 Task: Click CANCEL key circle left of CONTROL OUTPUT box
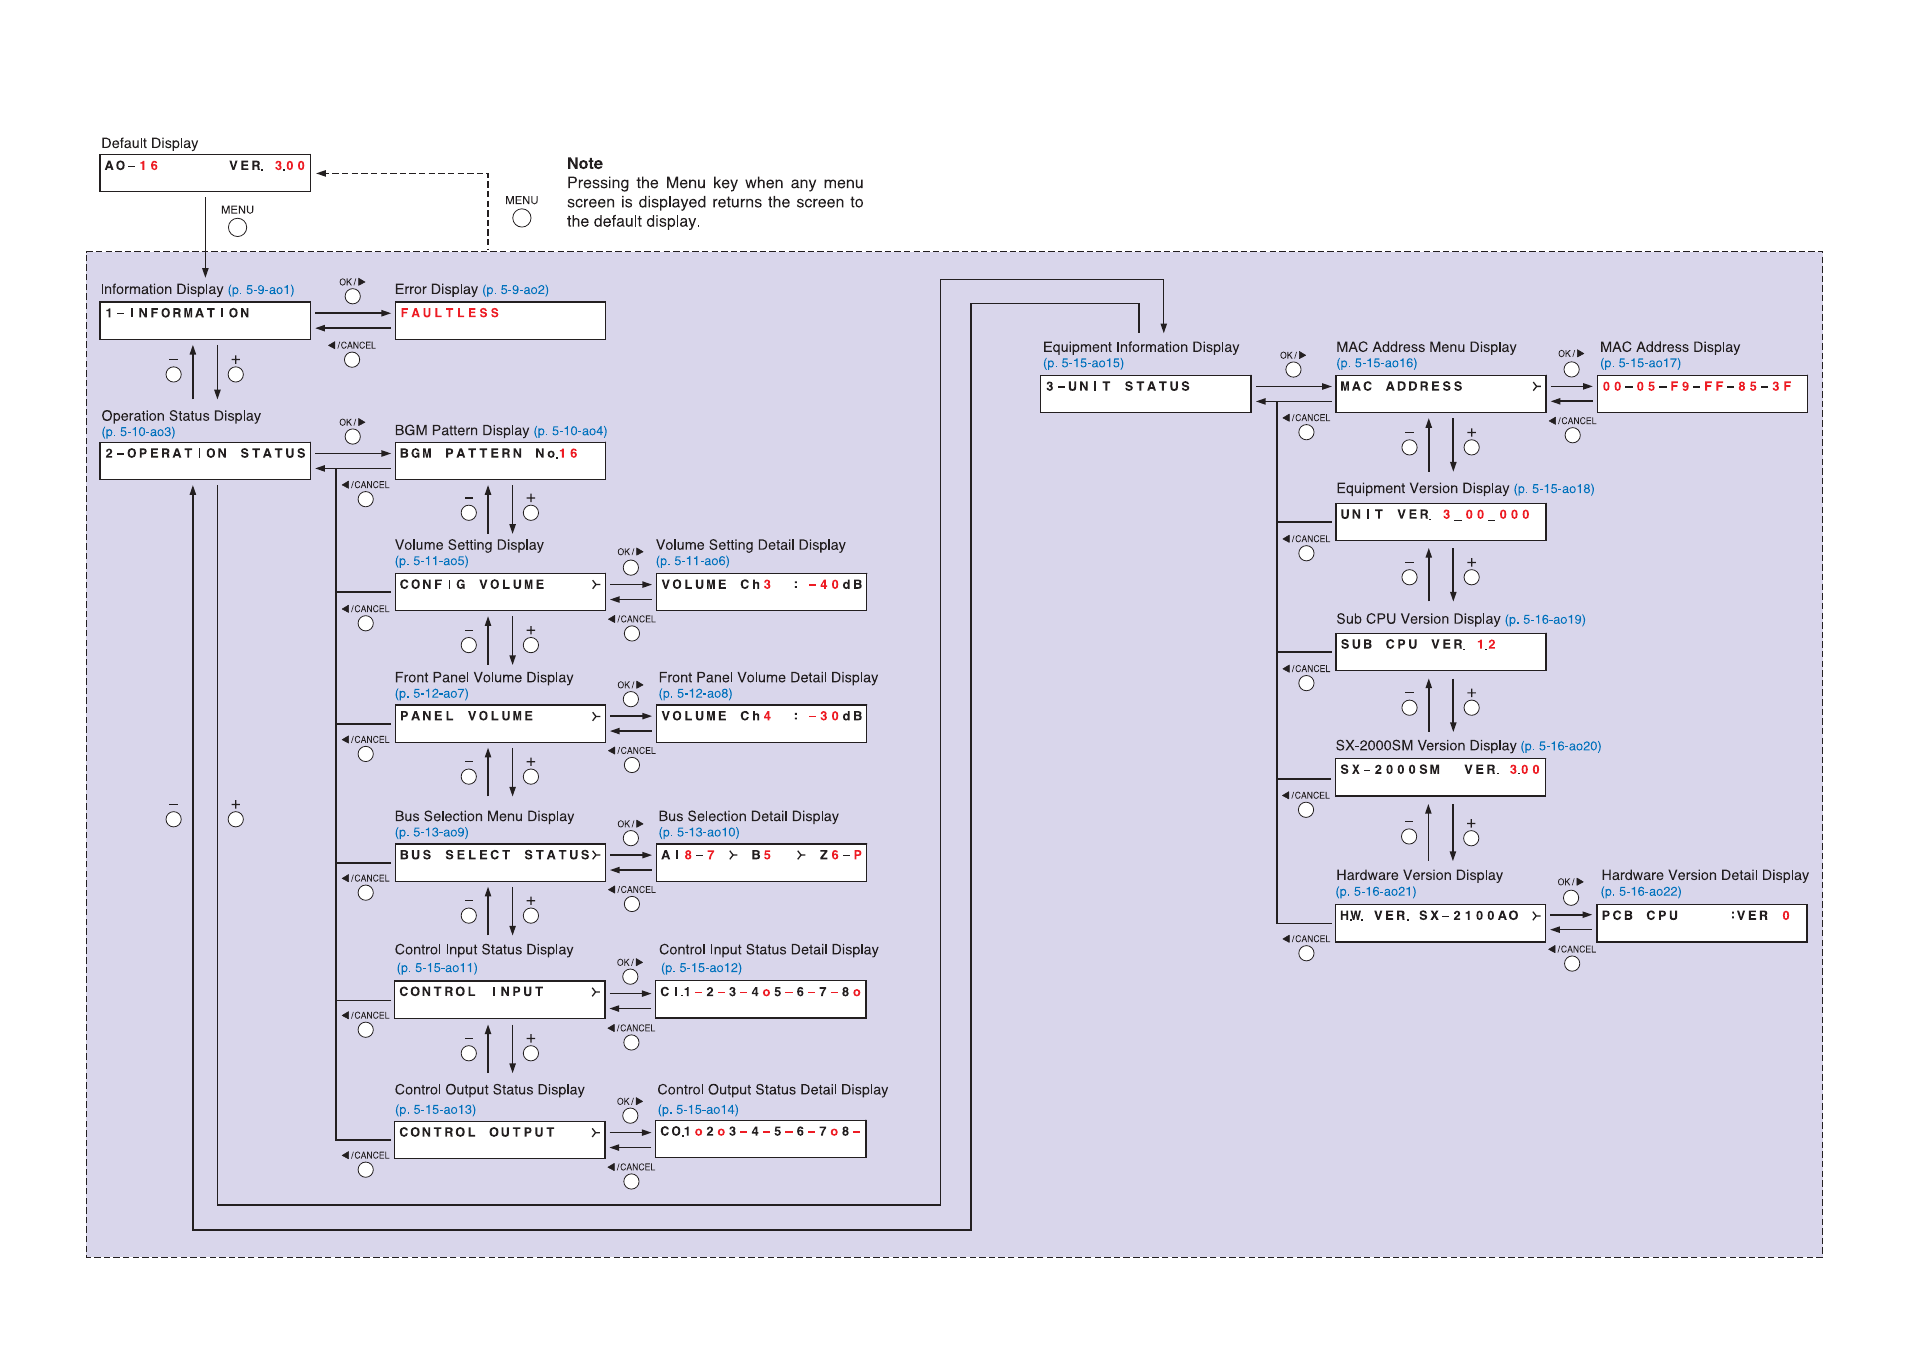pyautogui.click(x=366, y=1169)
